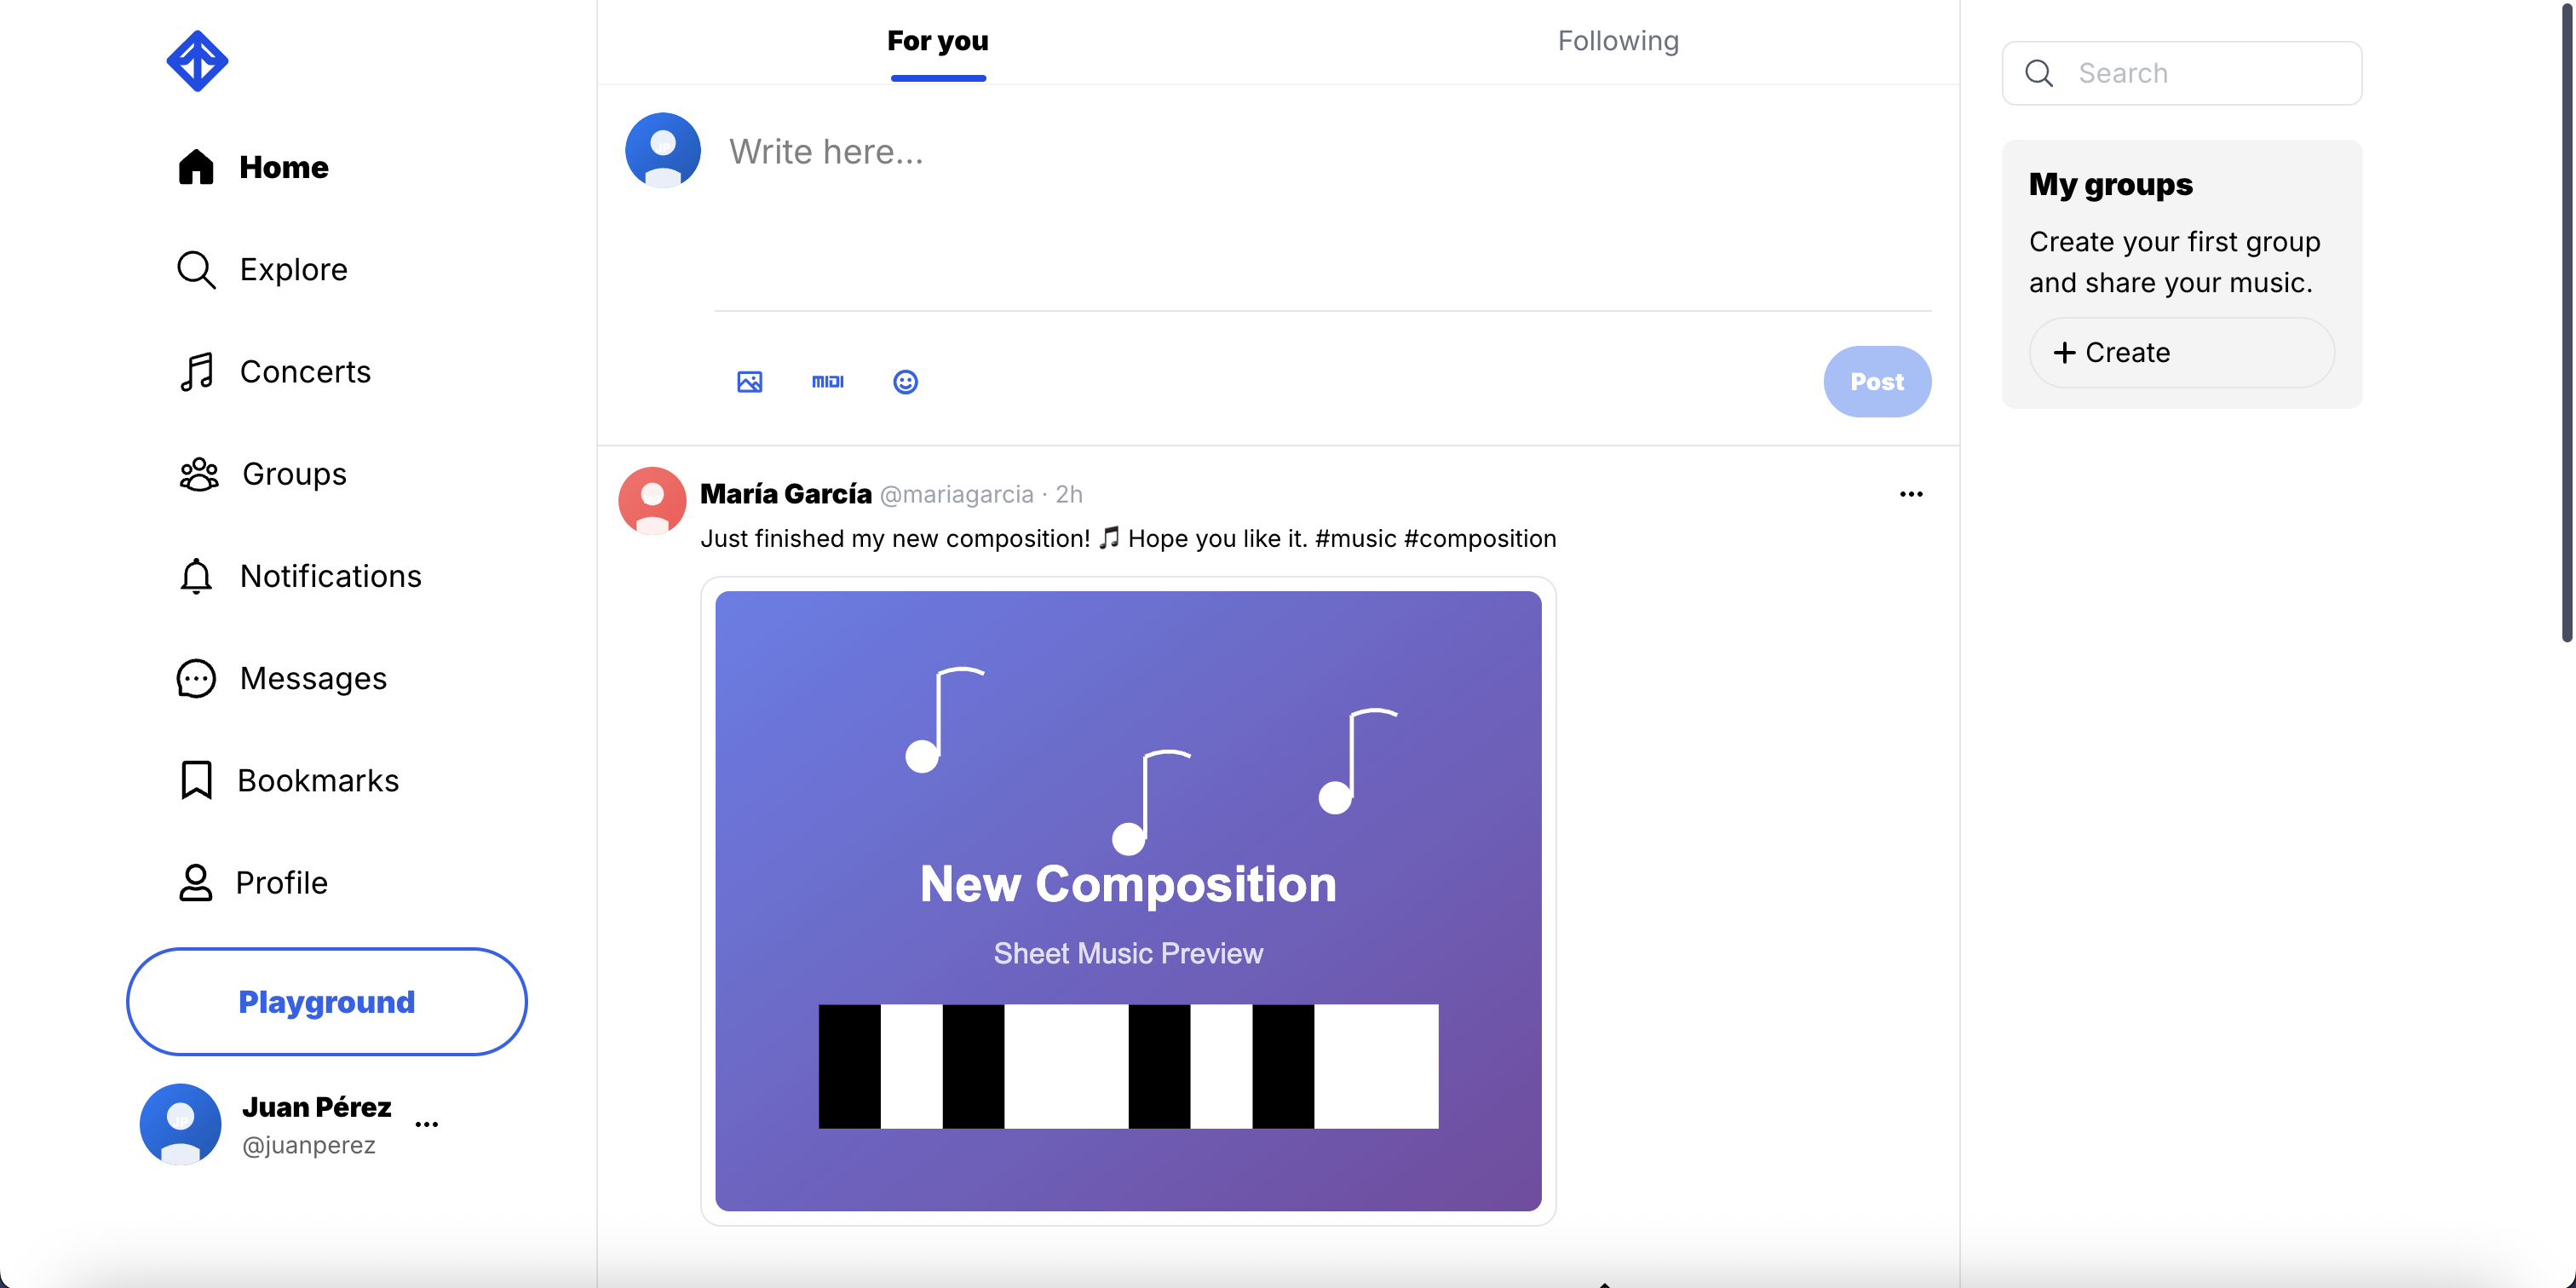Attach an image using the picture icon
Viewport: 2576px width, 1288px height.
click(749, 382)
